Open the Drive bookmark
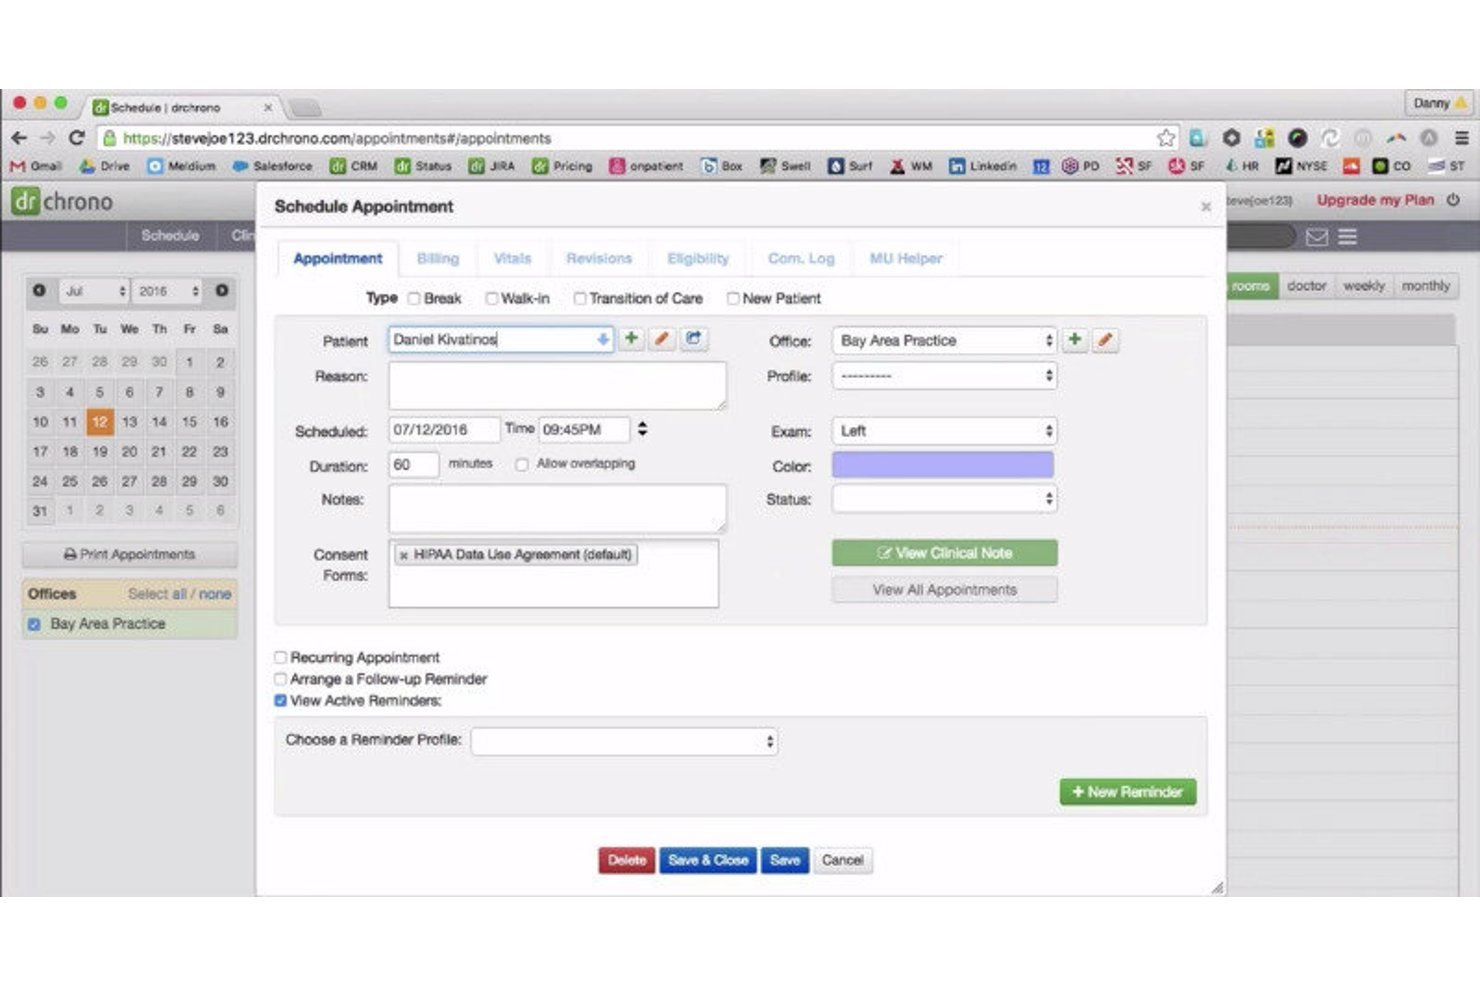This screenshot has width=1480, height=987. click(x=105, y=166)
